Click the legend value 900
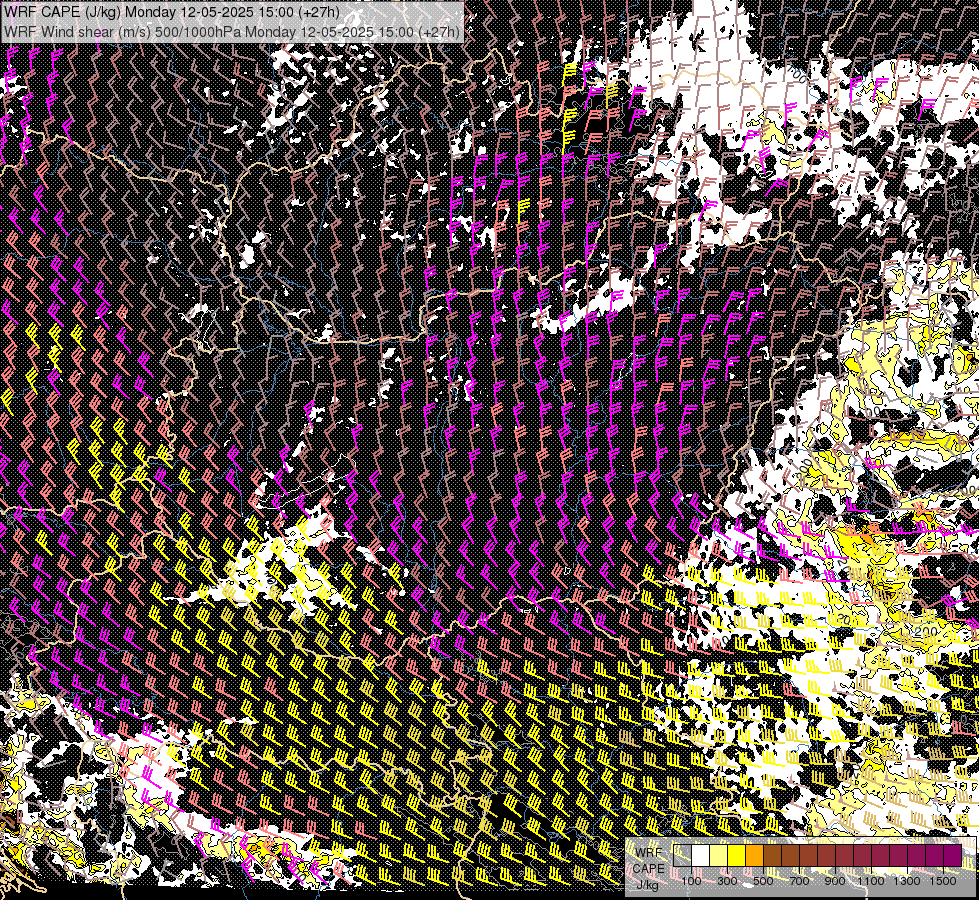Viewport: 979px width, 900px height. (835, 881)
